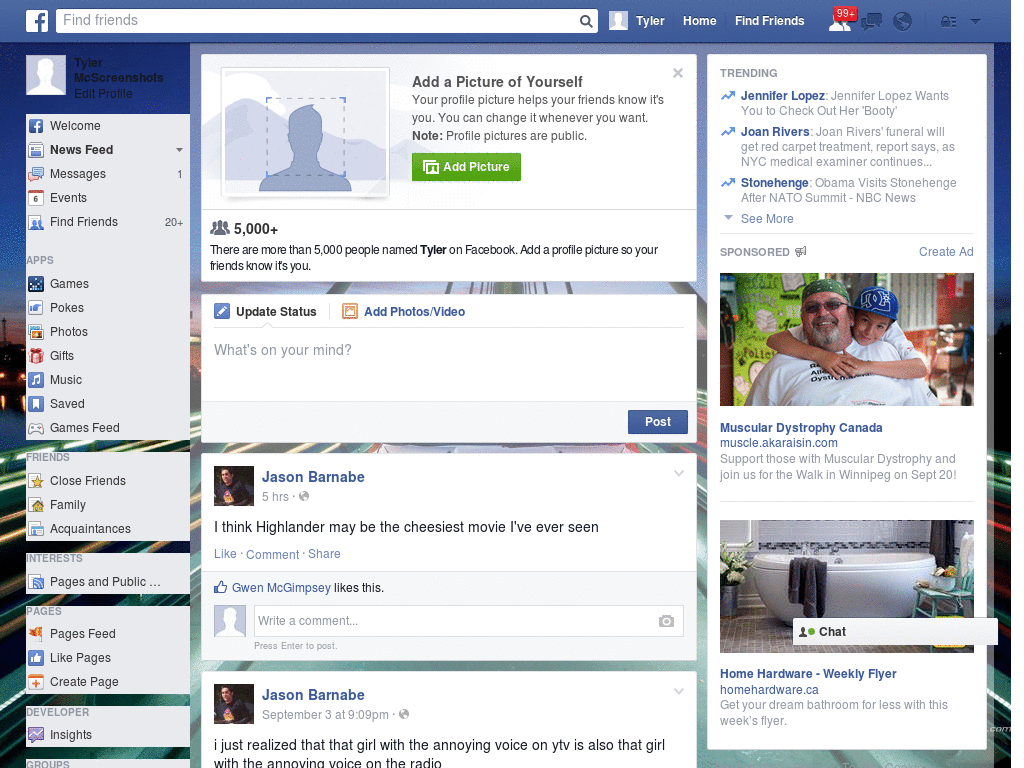Click the Pages Feed icon
This screenshot has width=1024, height=768.
coord(36,633)
